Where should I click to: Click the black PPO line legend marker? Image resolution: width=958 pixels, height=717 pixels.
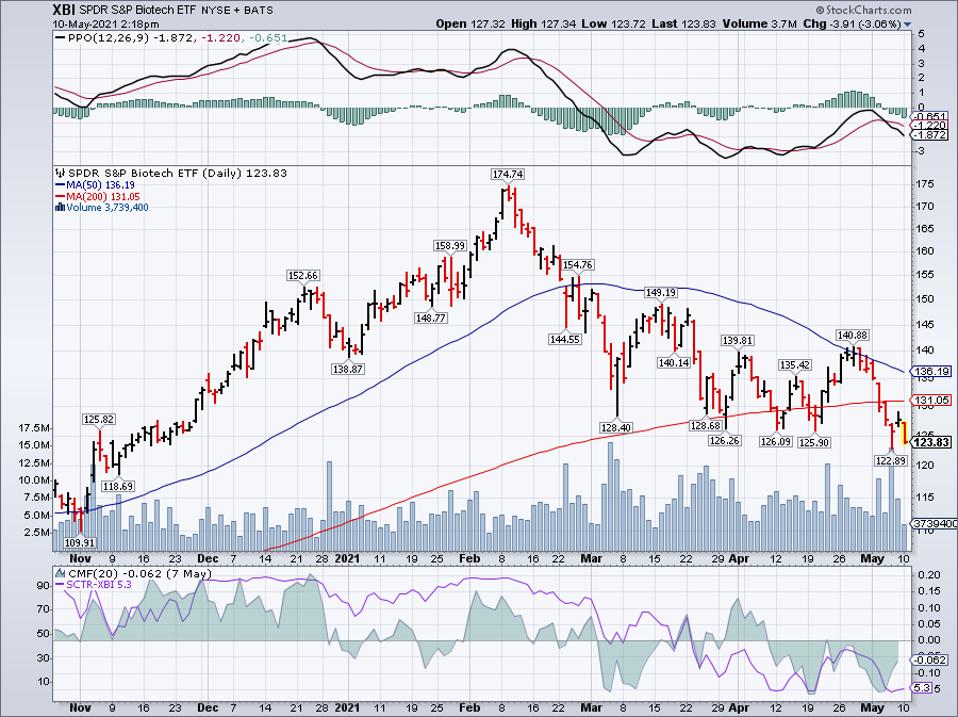[x=60, y=38]
